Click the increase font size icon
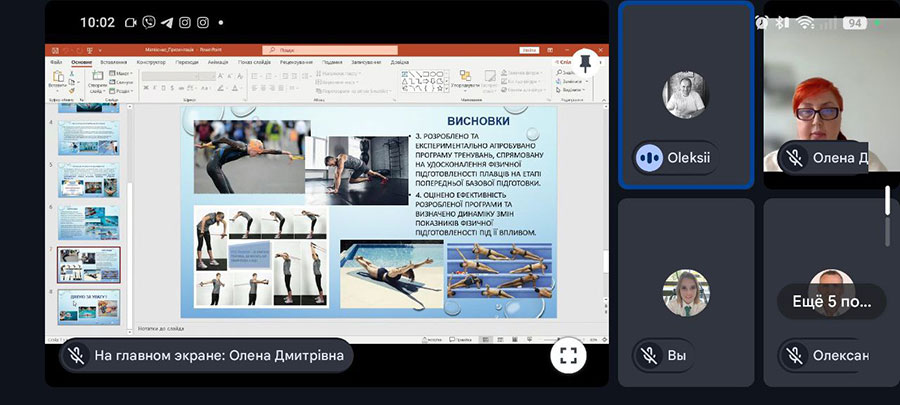The height and width of the screenshot is (405, 900). (x=221, y=76)
